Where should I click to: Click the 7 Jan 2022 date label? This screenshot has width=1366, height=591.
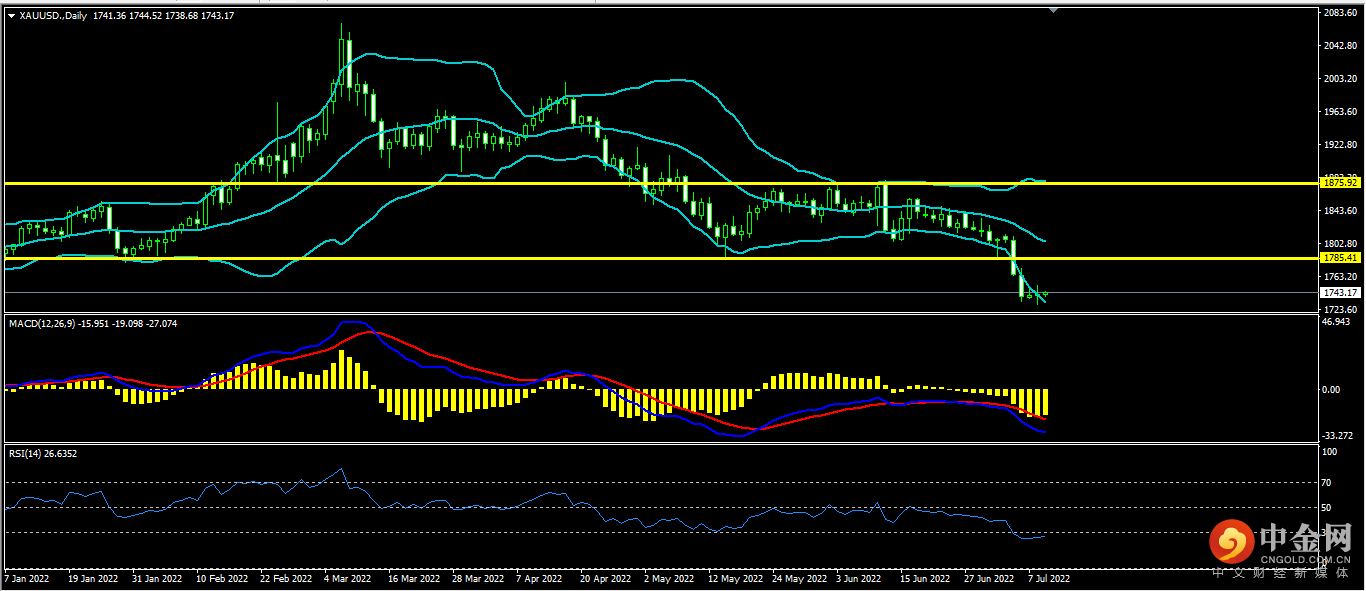click(x=28, y=578)
